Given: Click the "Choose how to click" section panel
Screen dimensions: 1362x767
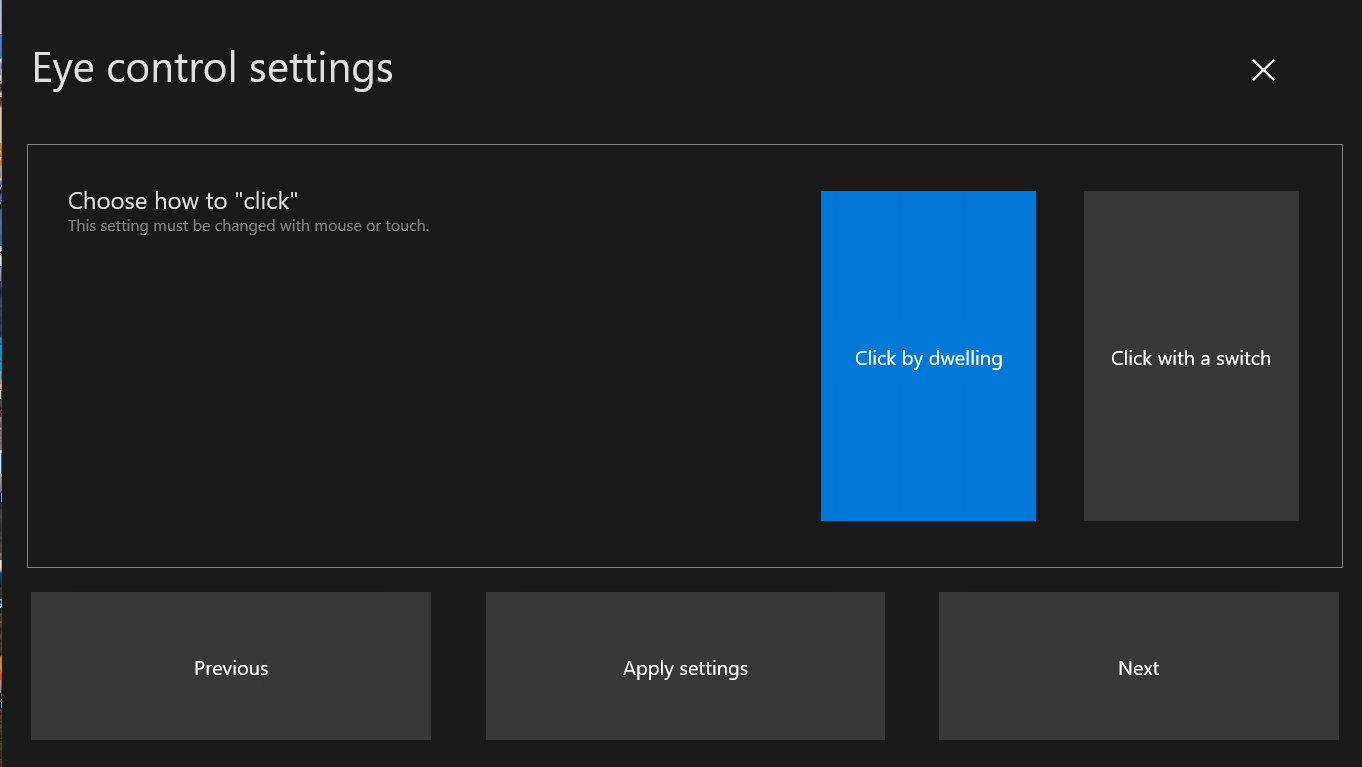Looking at the screenshot, I should 400,400.
